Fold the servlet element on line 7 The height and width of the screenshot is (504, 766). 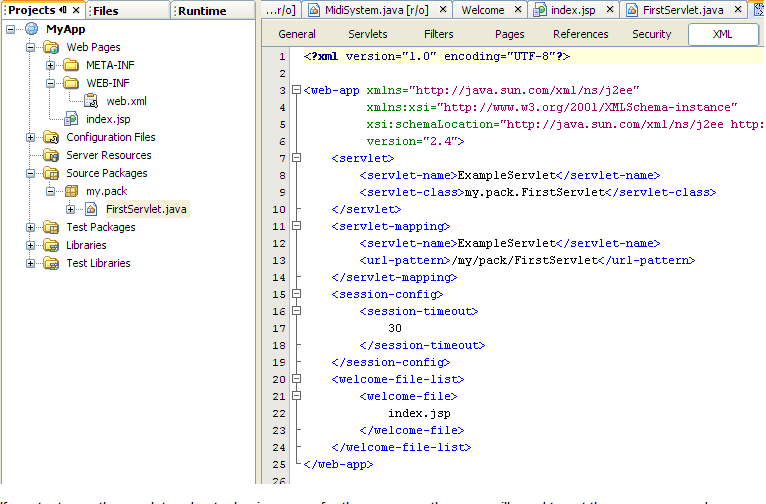point(296,158)
